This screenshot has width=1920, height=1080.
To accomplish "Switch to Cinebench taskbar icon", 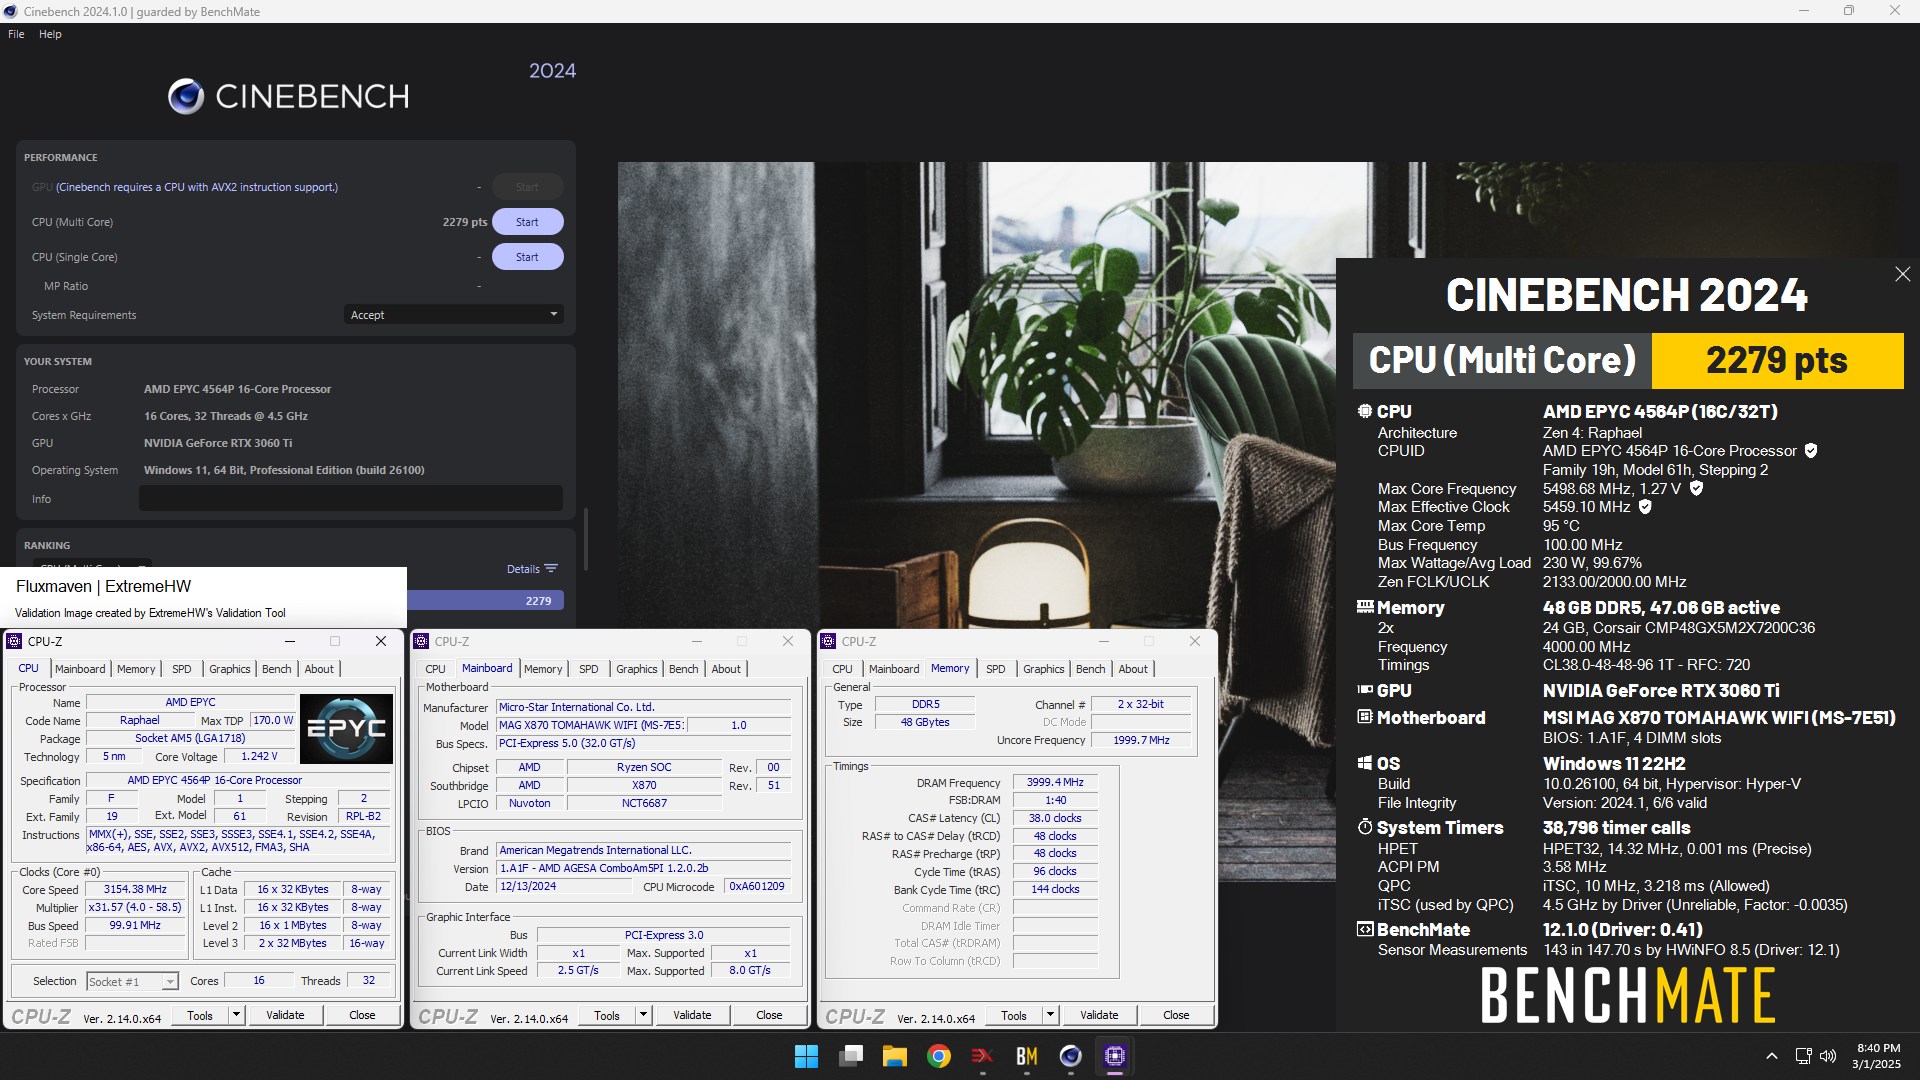I will tap(1070, 1056).
